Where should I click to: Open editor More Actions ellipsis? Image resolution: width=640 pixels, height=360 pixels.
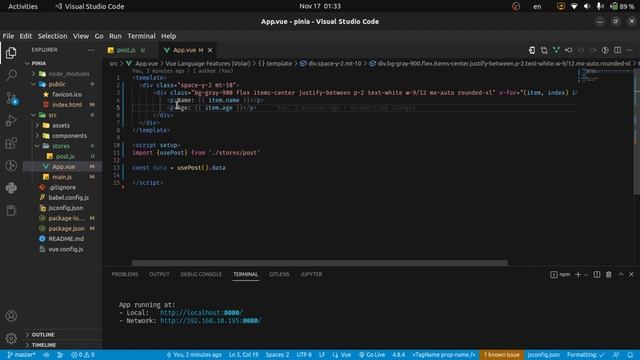(630, 50)
